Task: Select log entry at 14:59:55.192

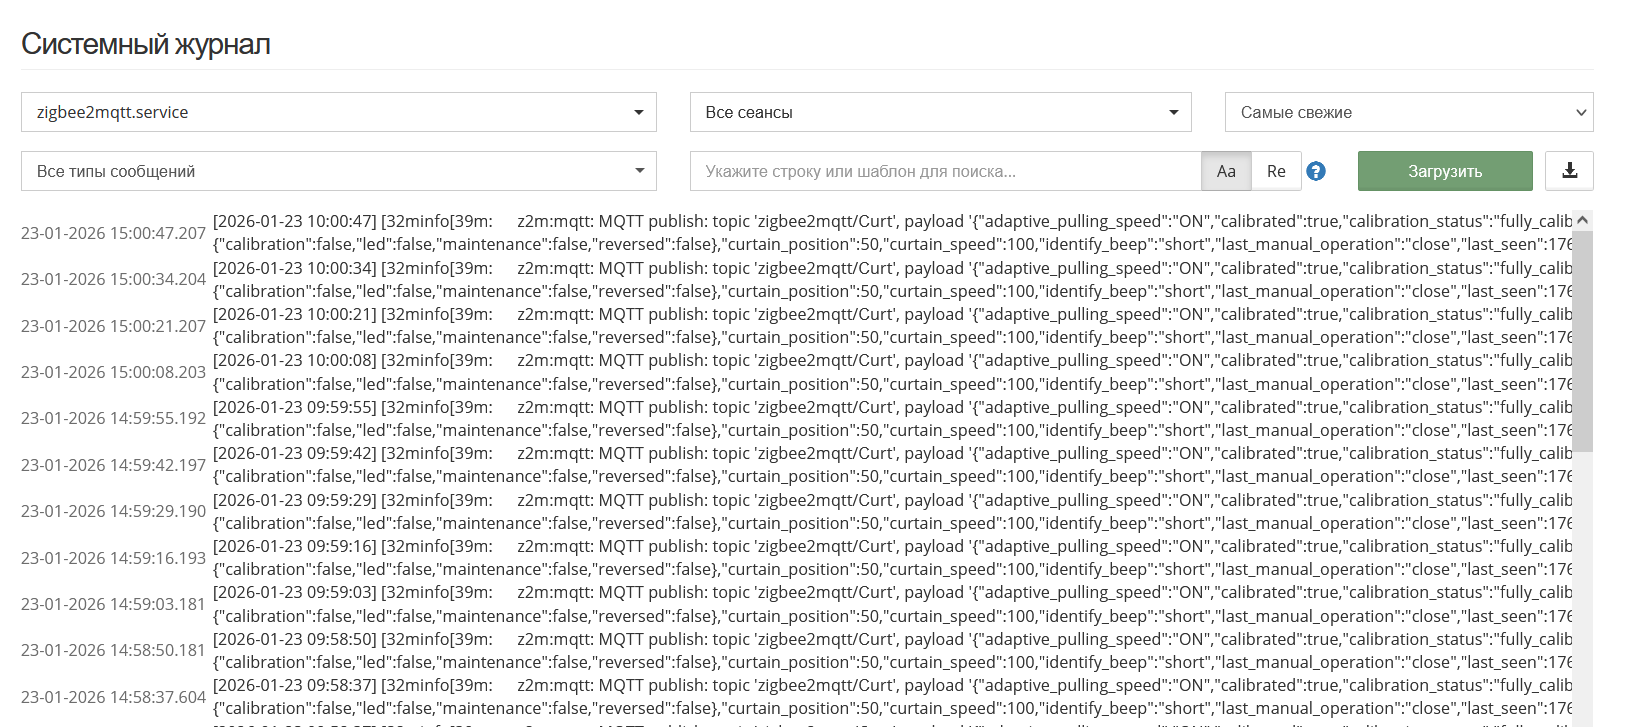Action: tap(113, 418)
